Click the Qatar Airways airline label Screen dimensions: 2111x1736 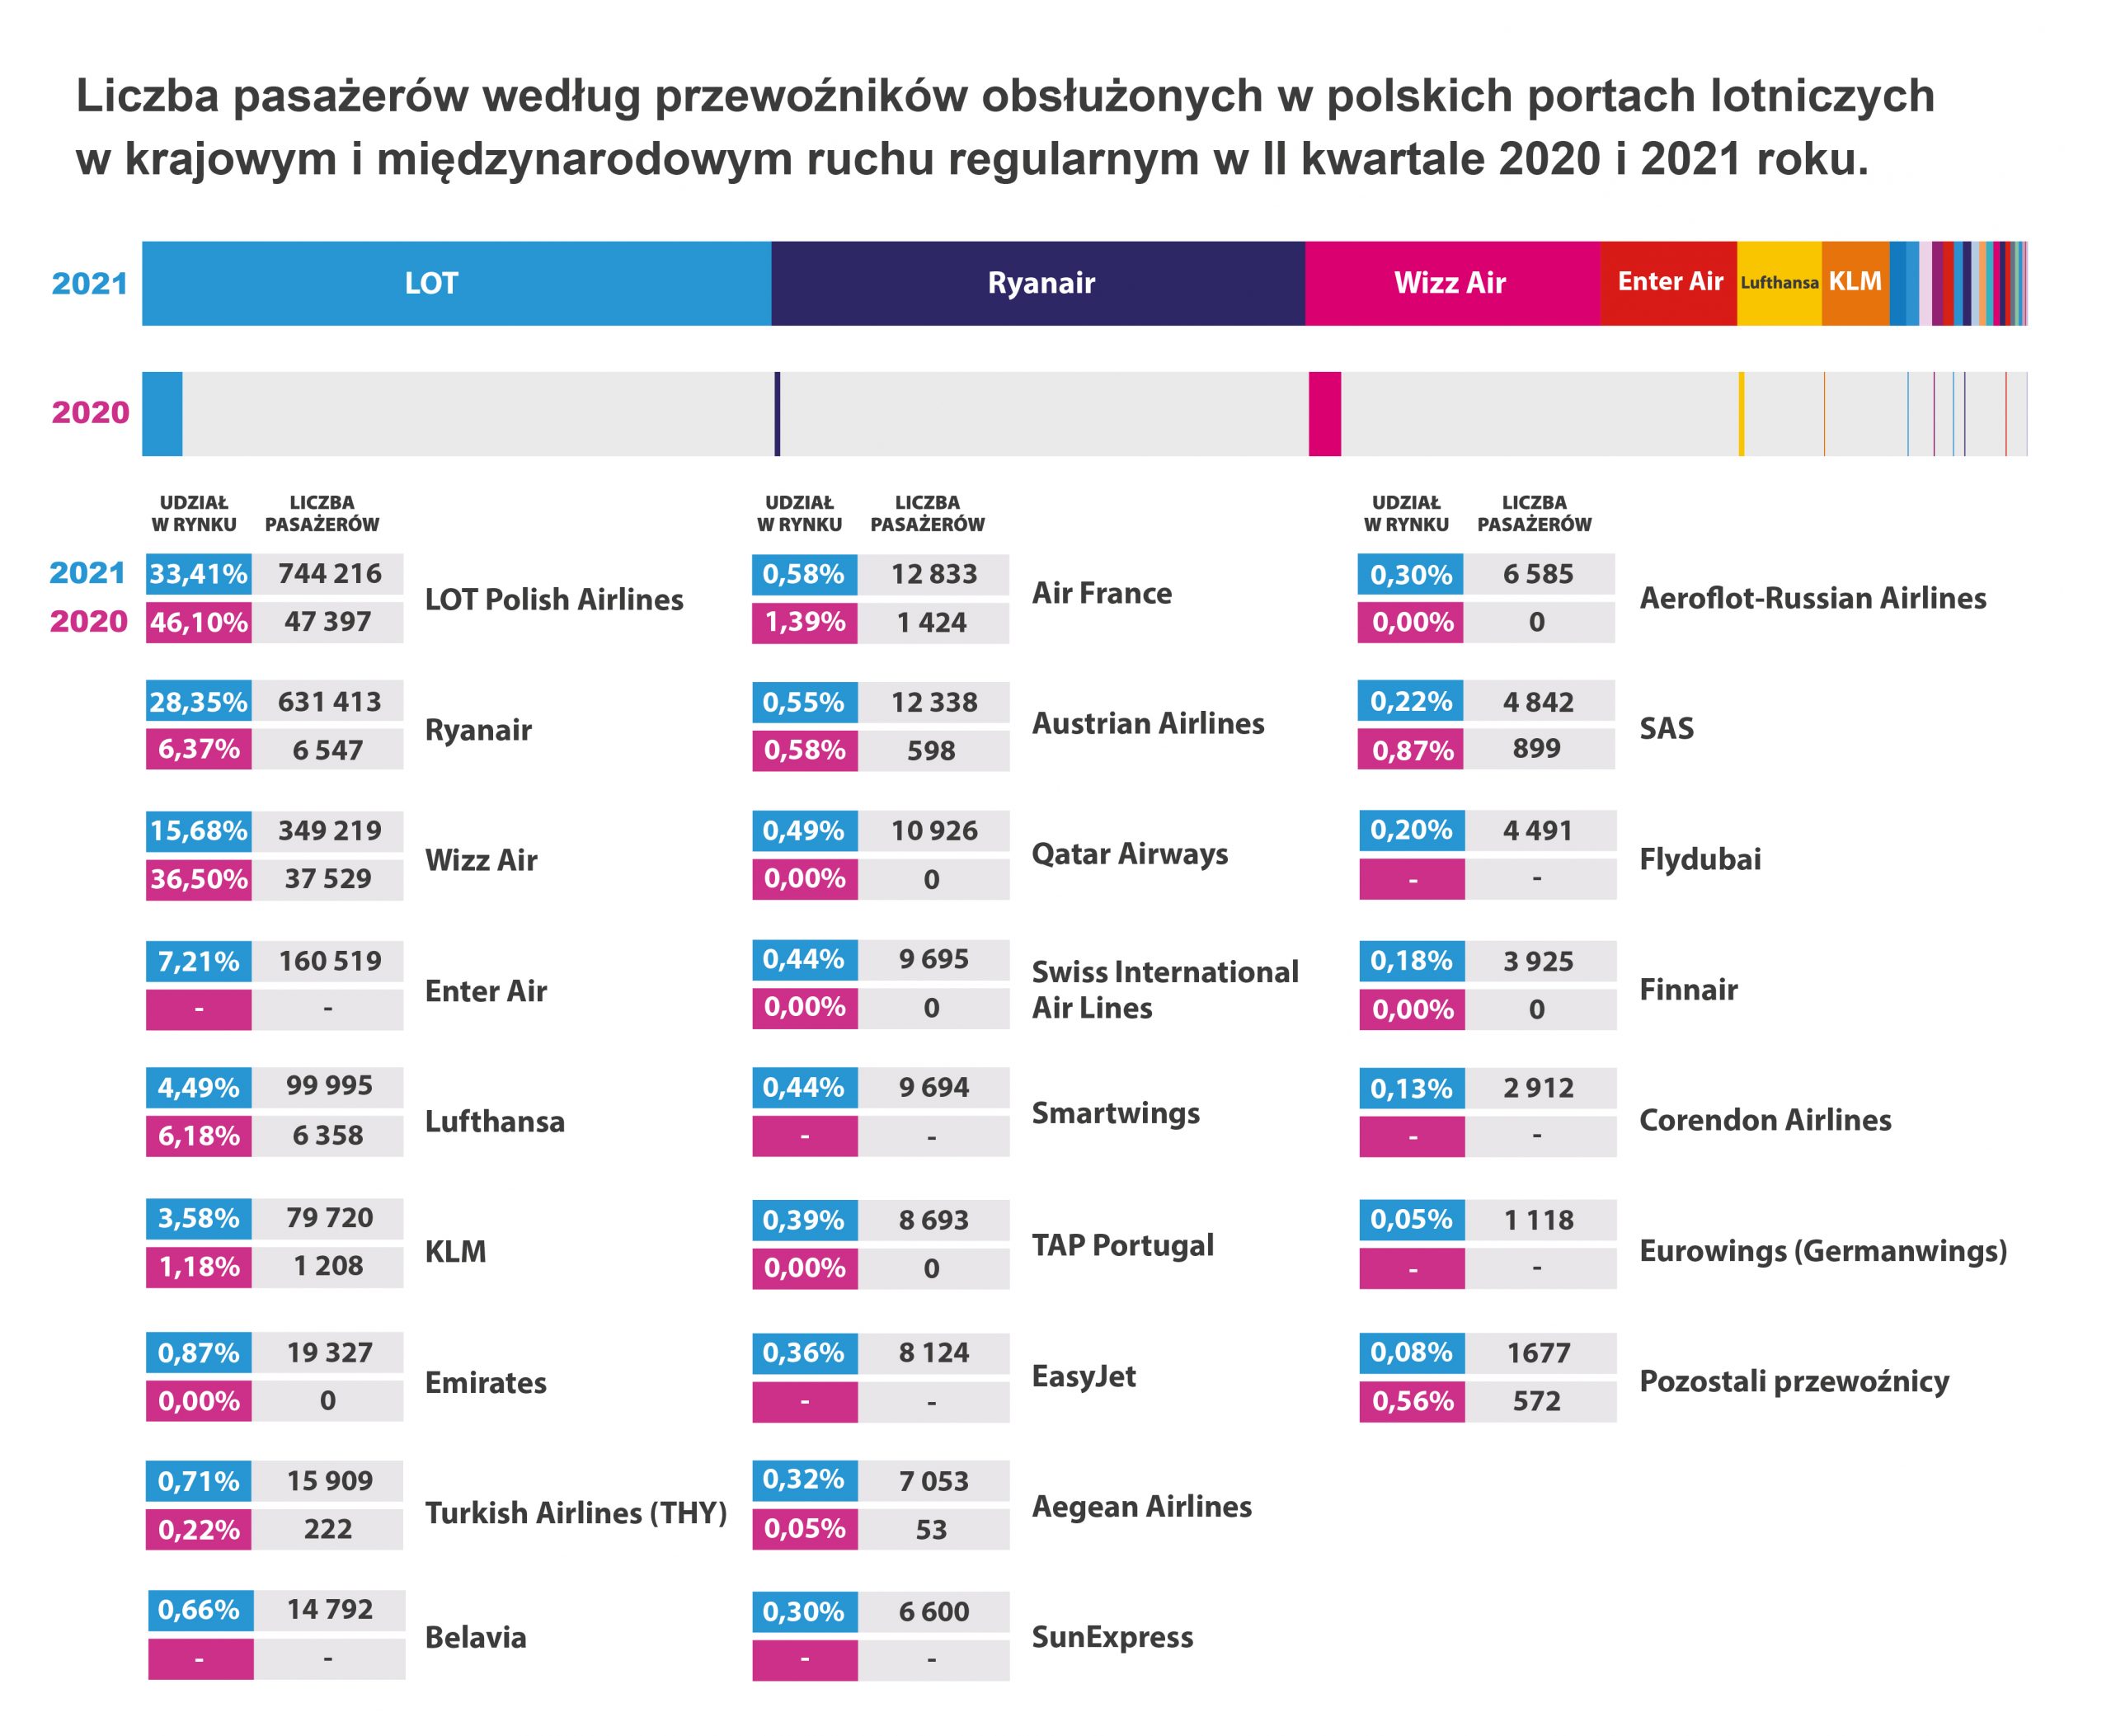point(1130,854)
